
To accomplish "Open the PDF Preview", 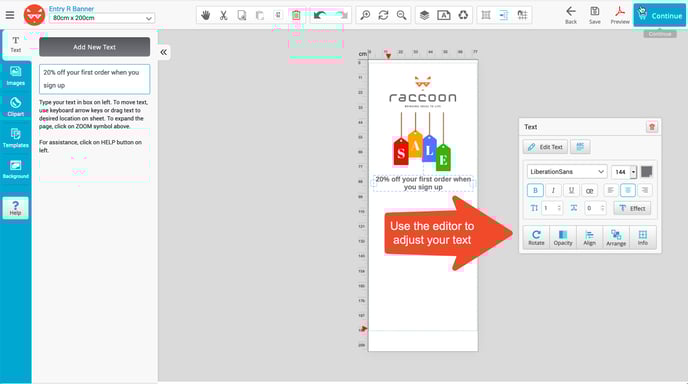I will 620,15.
